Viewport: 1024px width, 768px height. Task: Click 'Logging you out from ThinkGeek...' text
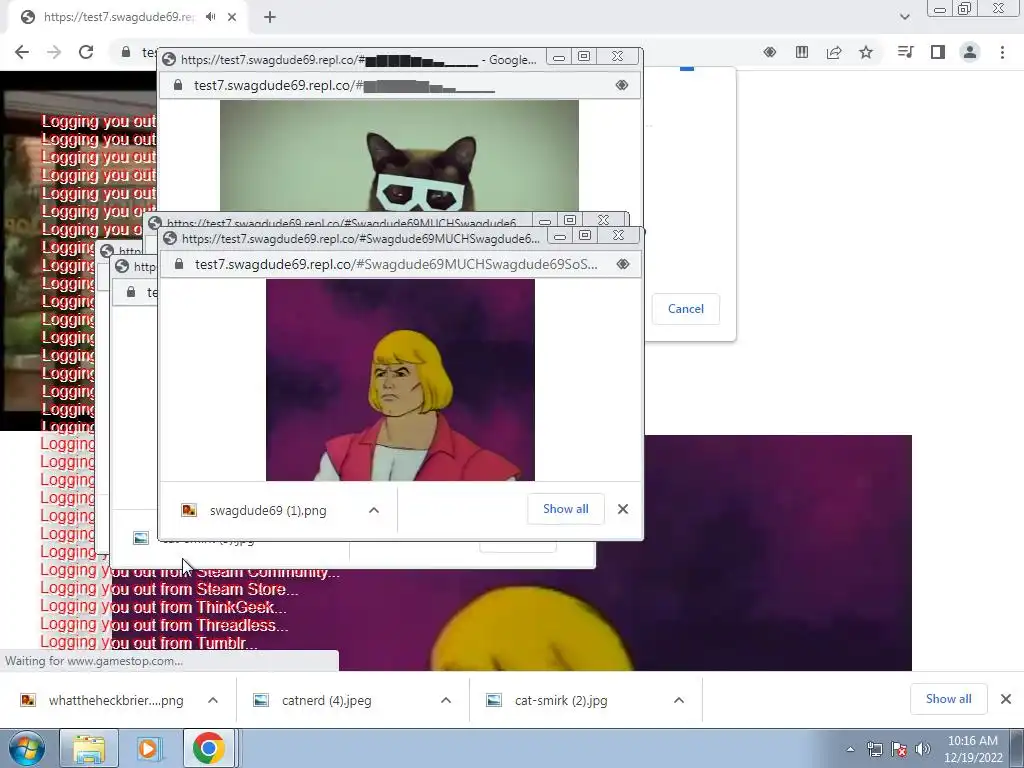pos(163,607)
